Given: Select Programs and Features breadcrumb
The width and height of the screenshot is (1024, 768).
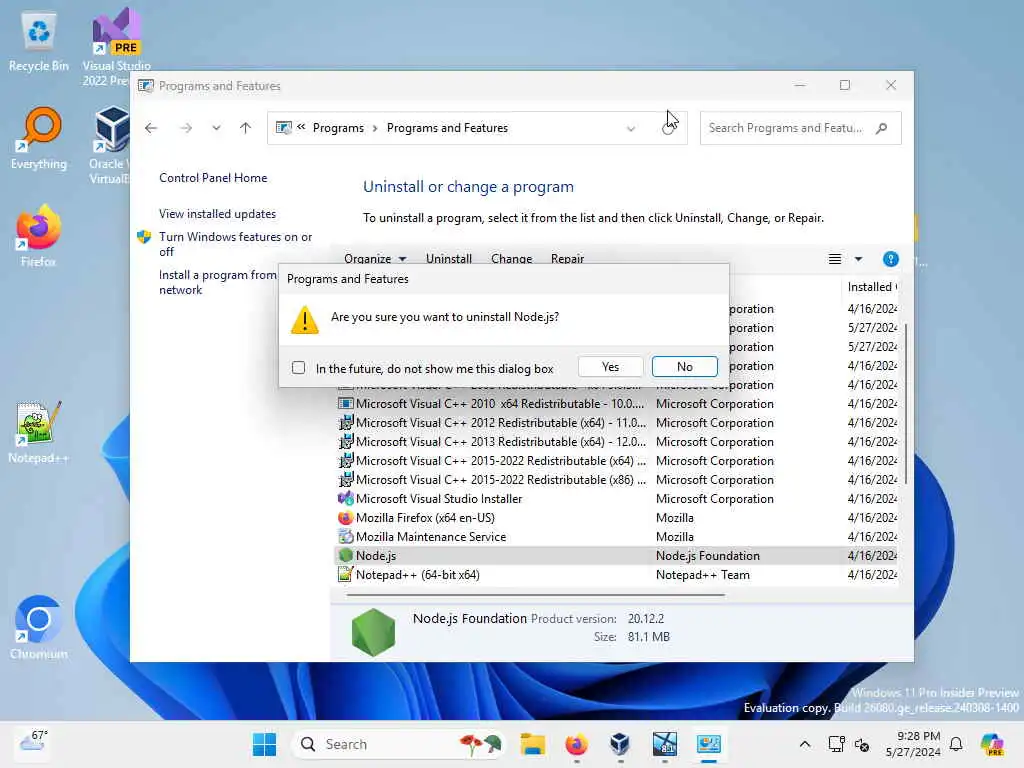Looking at the screenshot, I should pyautogui.click(x=447, y=128).
